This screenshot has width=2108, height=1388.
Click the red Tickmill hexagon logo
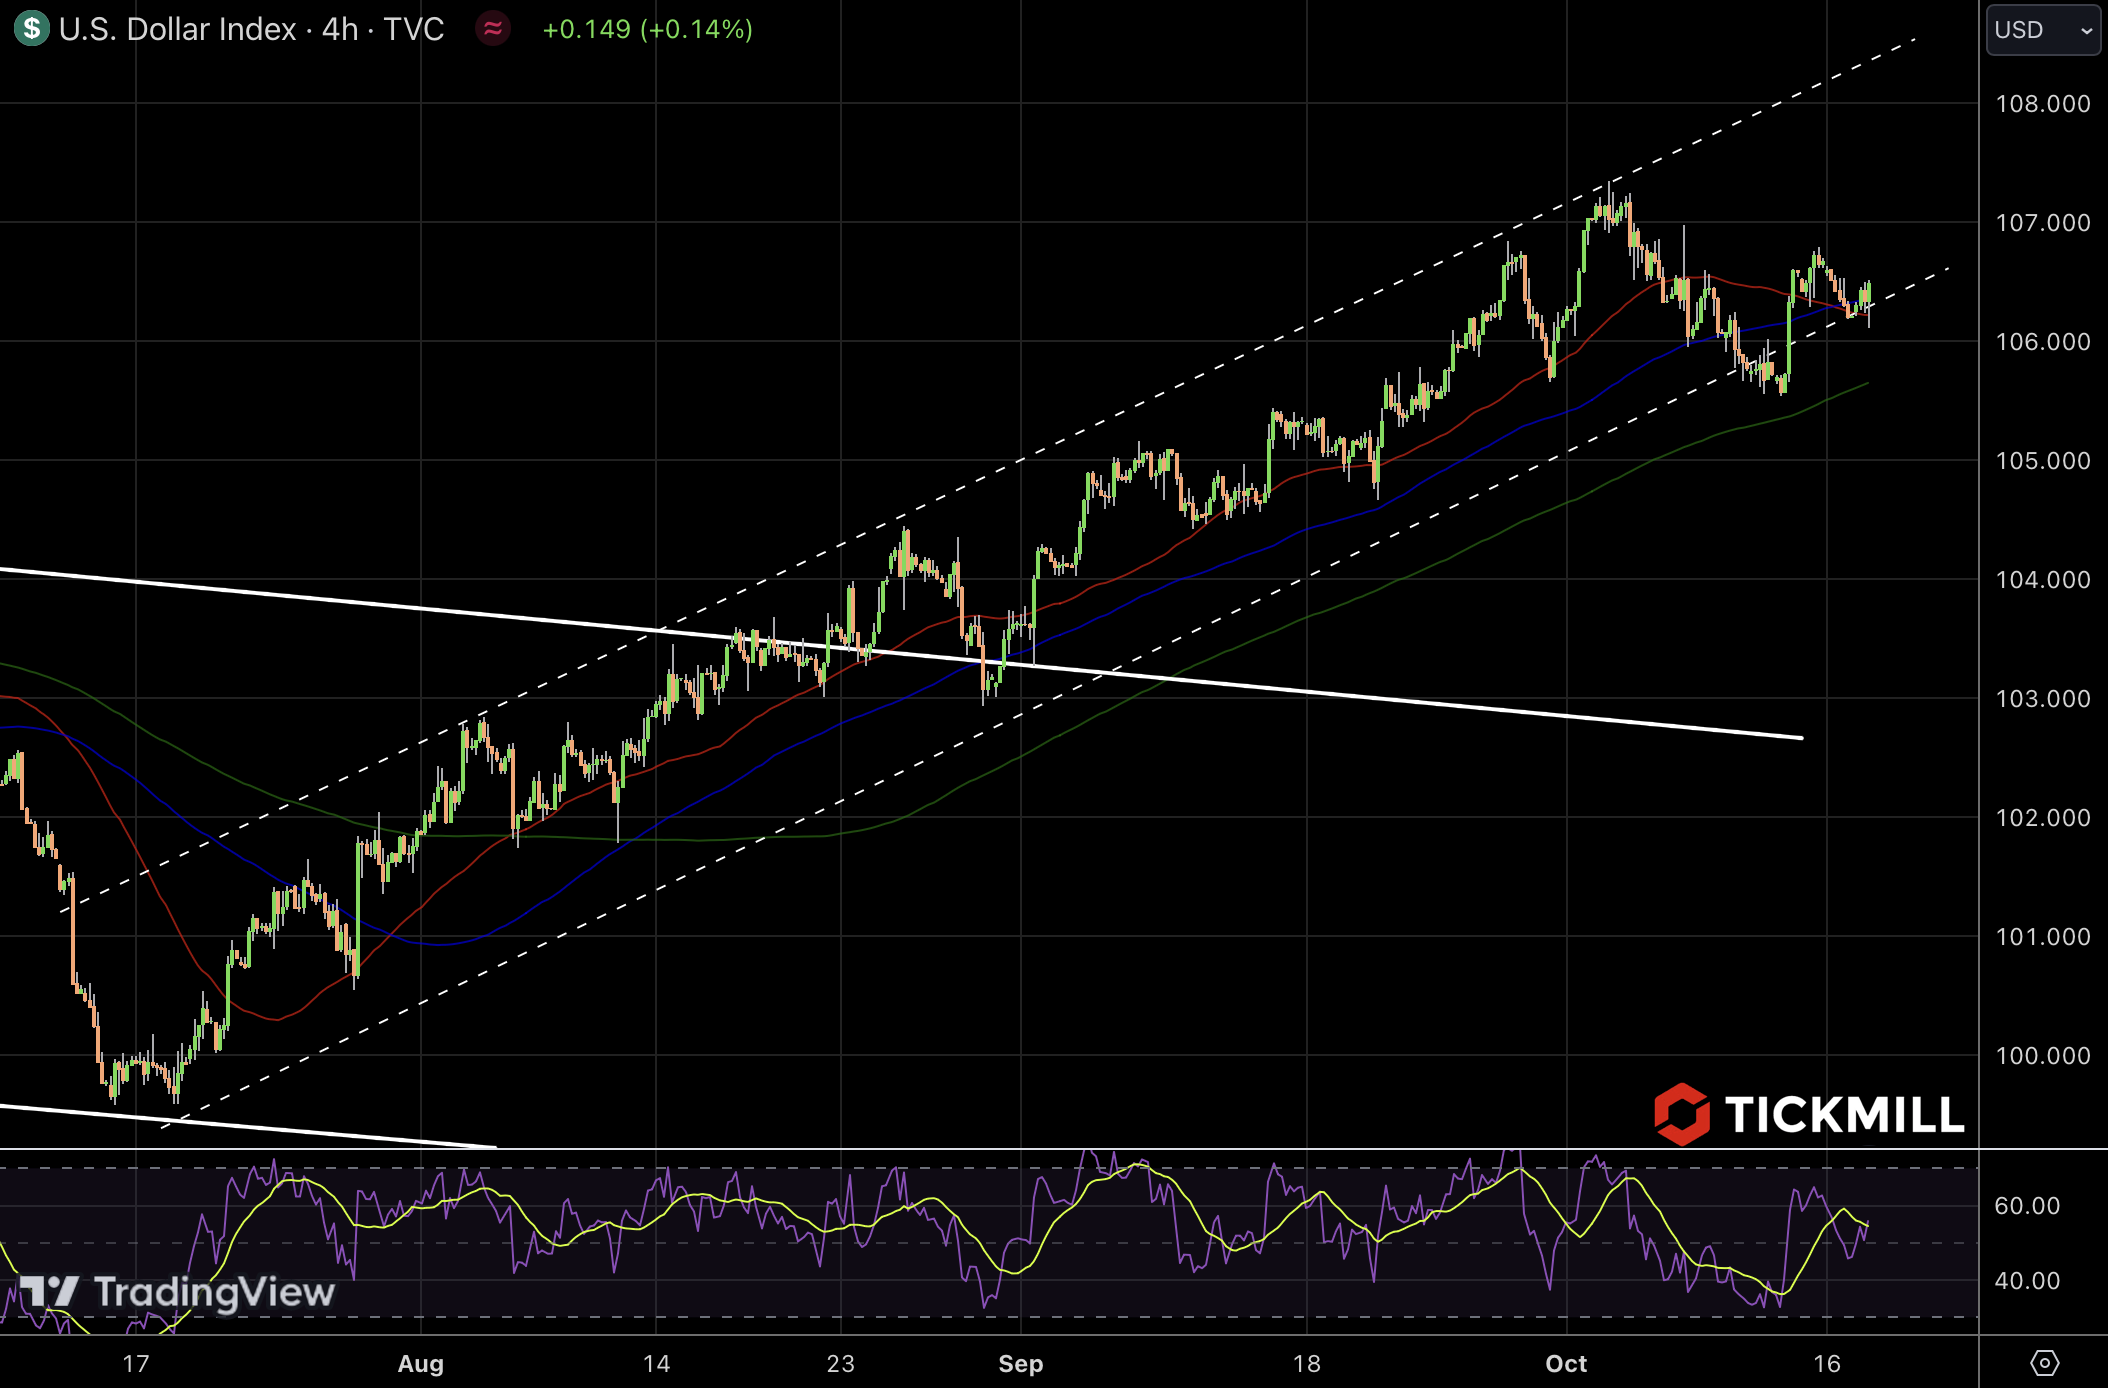[1682, 1113]
